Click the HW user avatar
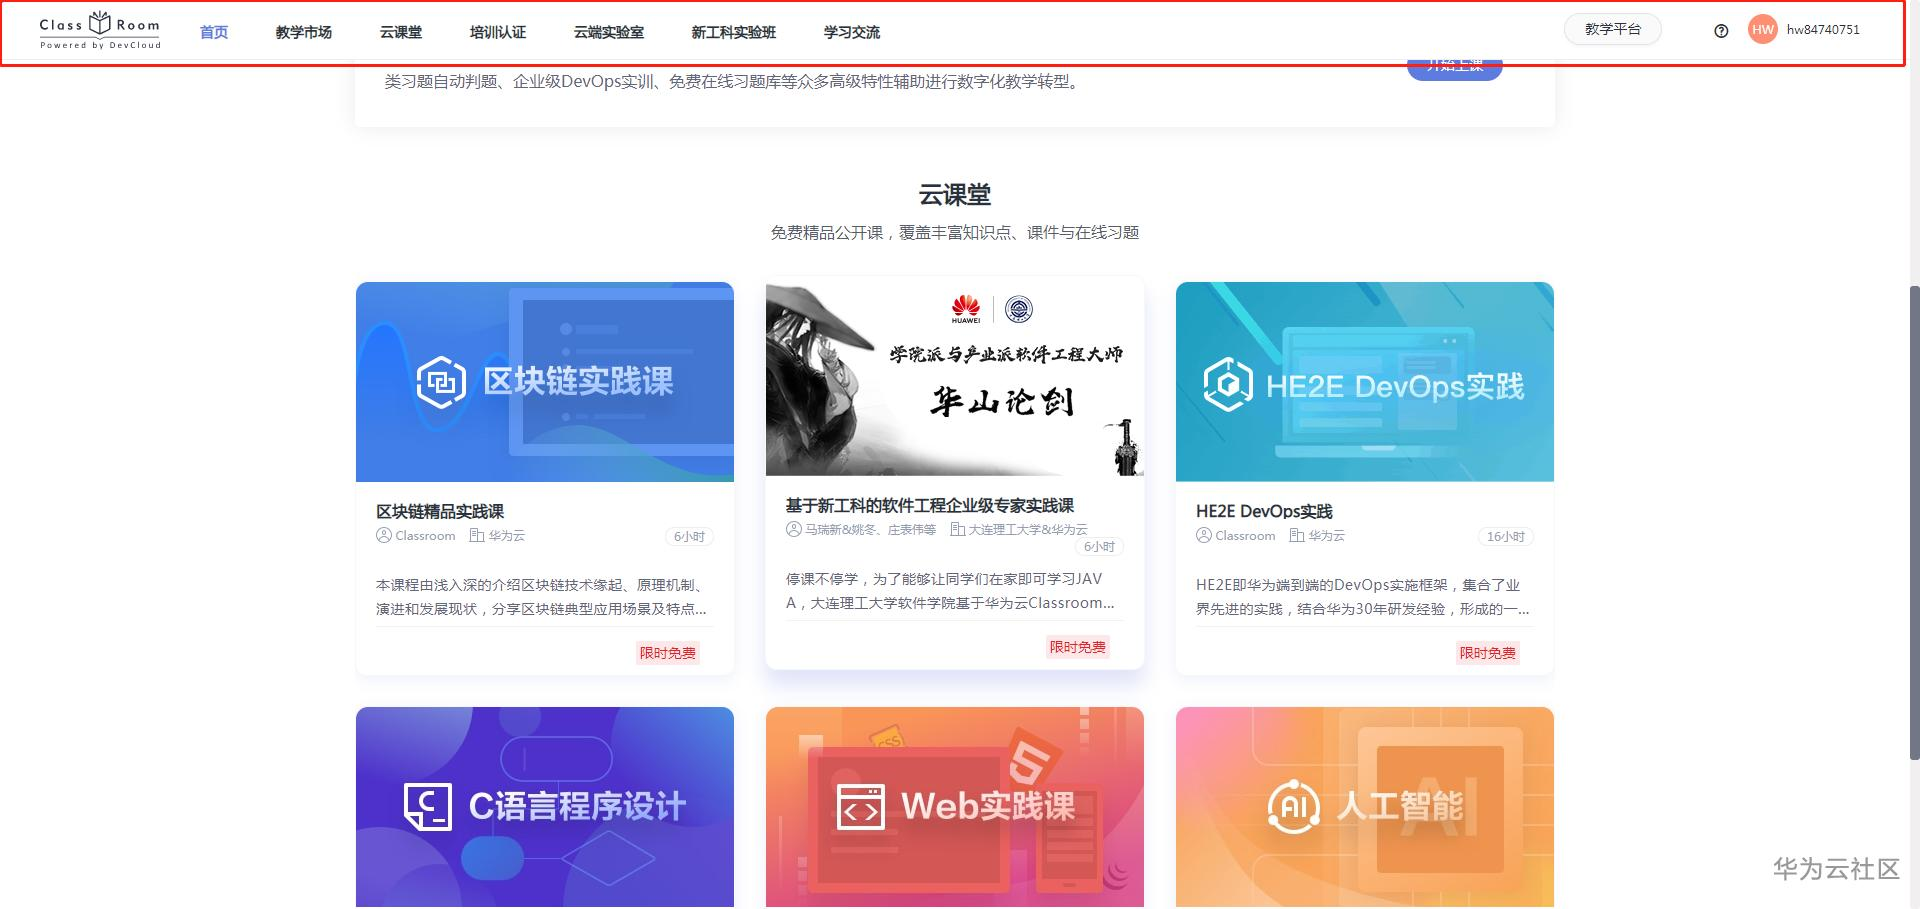The image size is (1920, 909). [x=1763, y=30]
